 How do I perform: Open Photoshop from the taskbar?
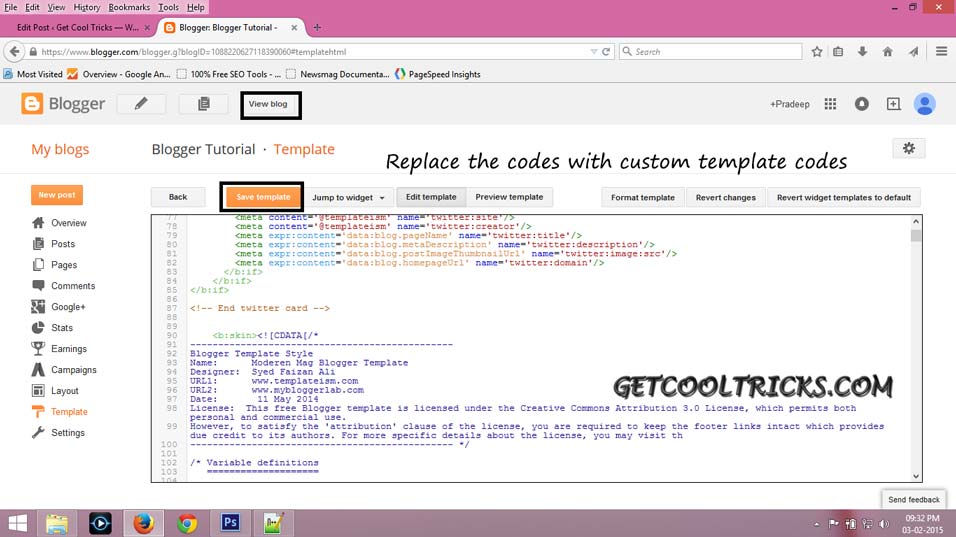point(230,523)
